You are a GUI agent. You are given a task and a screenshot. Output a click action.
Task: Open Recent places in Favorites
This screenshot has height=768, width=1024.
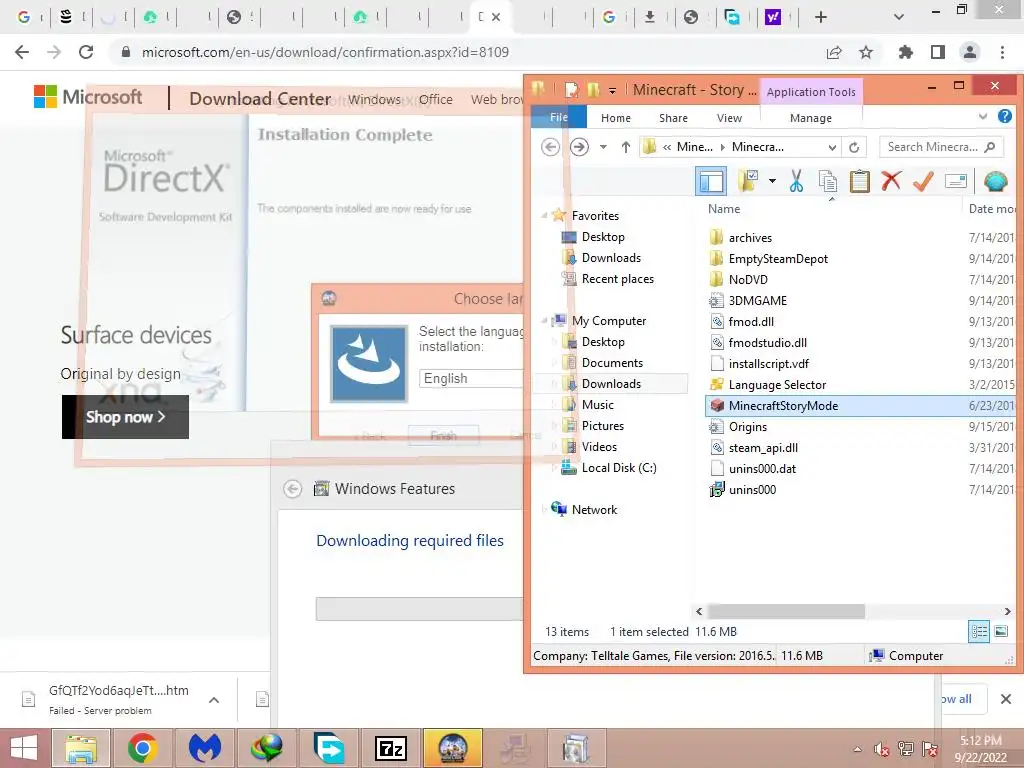pyautogui.click(x=617, y=279)
